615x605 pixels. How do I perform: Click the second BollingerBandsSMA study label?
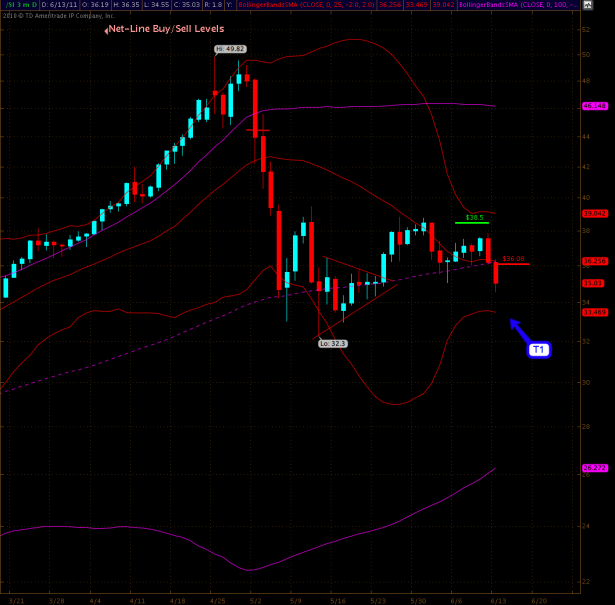[490, 5]
